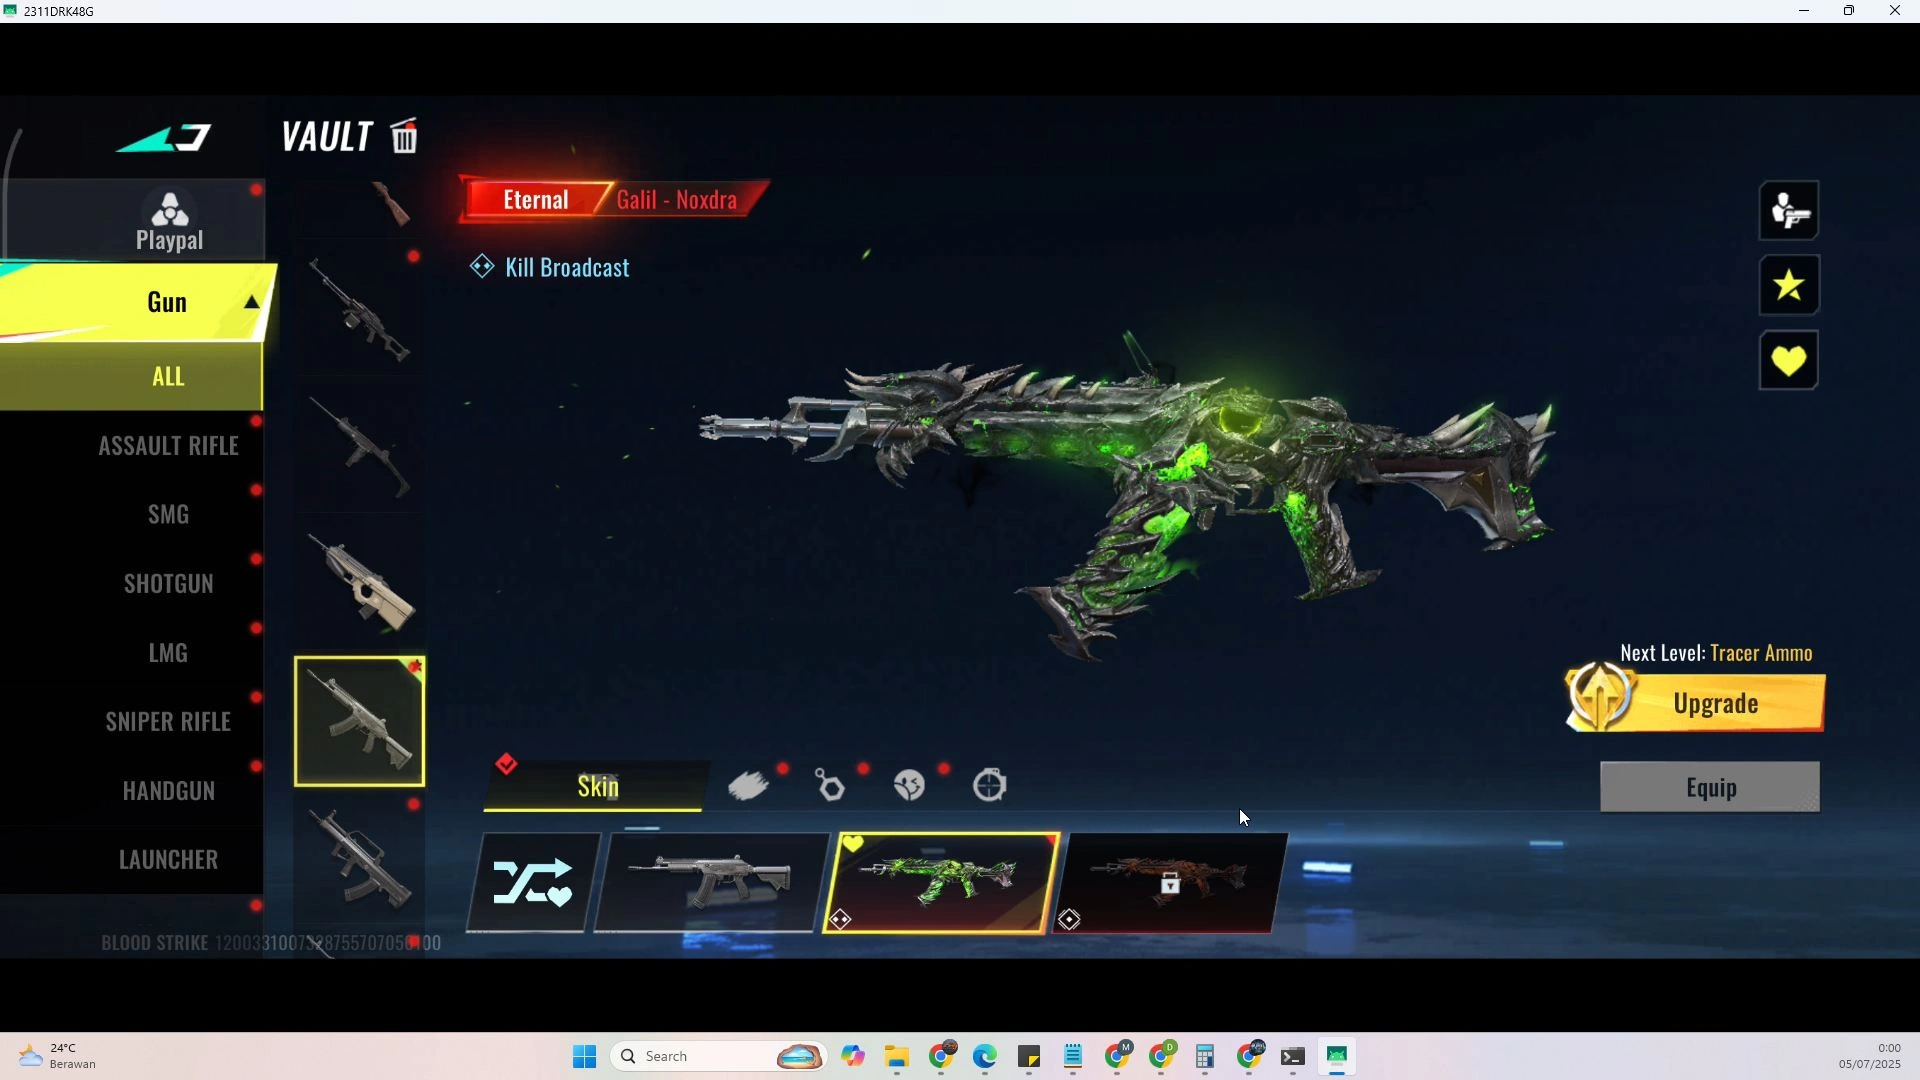
Task: Select the default Galil skin thumbnail
Action: pyautogui.click(x=711, y=883)
